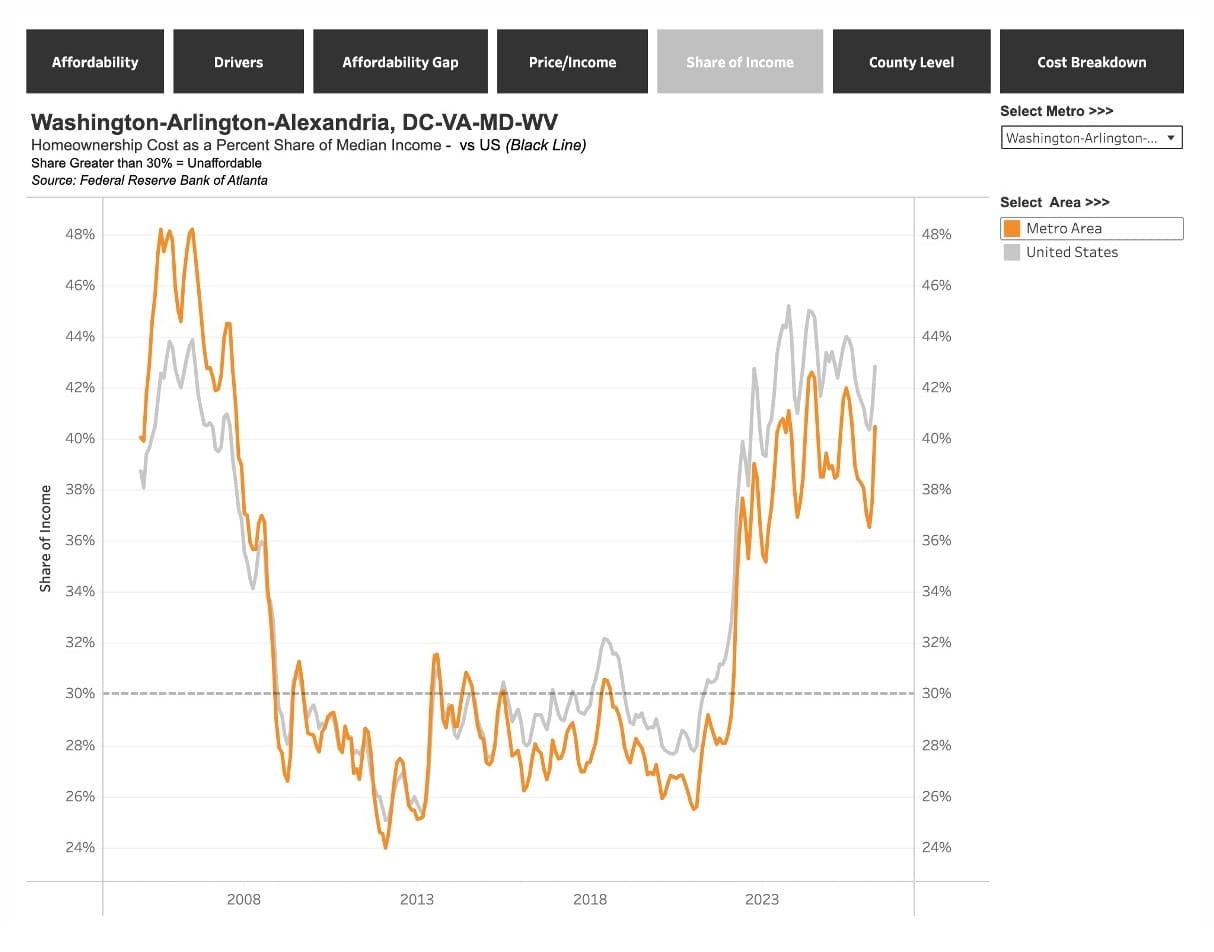Open the Cost Breakdown tab
Image resolution: width=1214 pixels, height=952 pixels.
click(x=1092, y=61)
